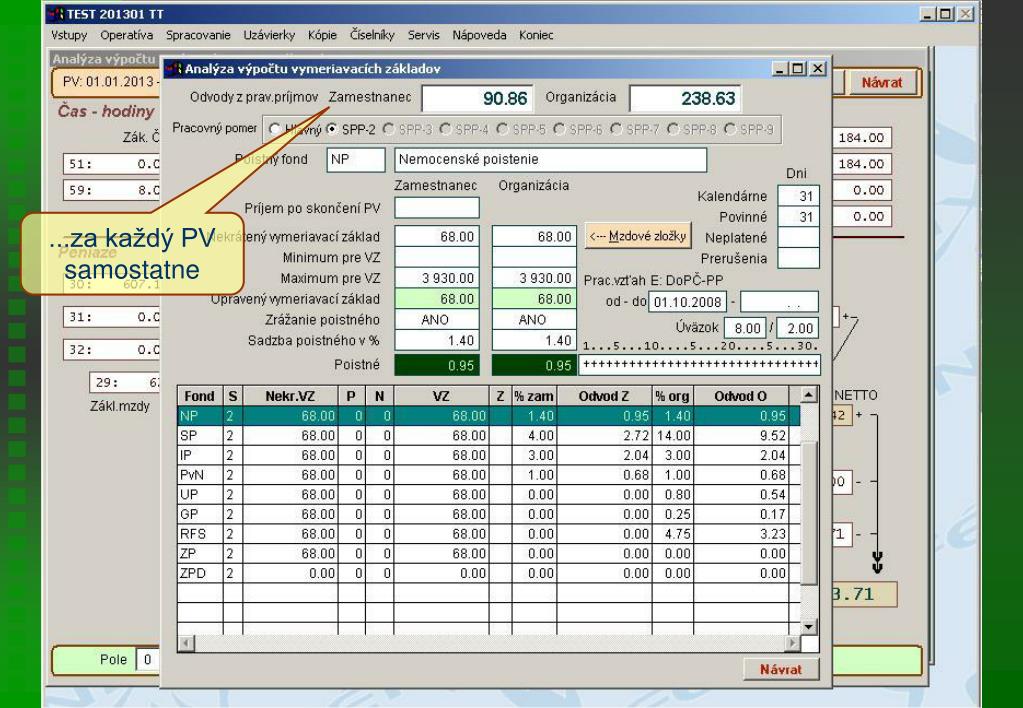This screenshot has height=708, width=1023.
Task: Click the Organizácia total field showing 238.63
Action: pyautogui.click(x=685, y=99)
